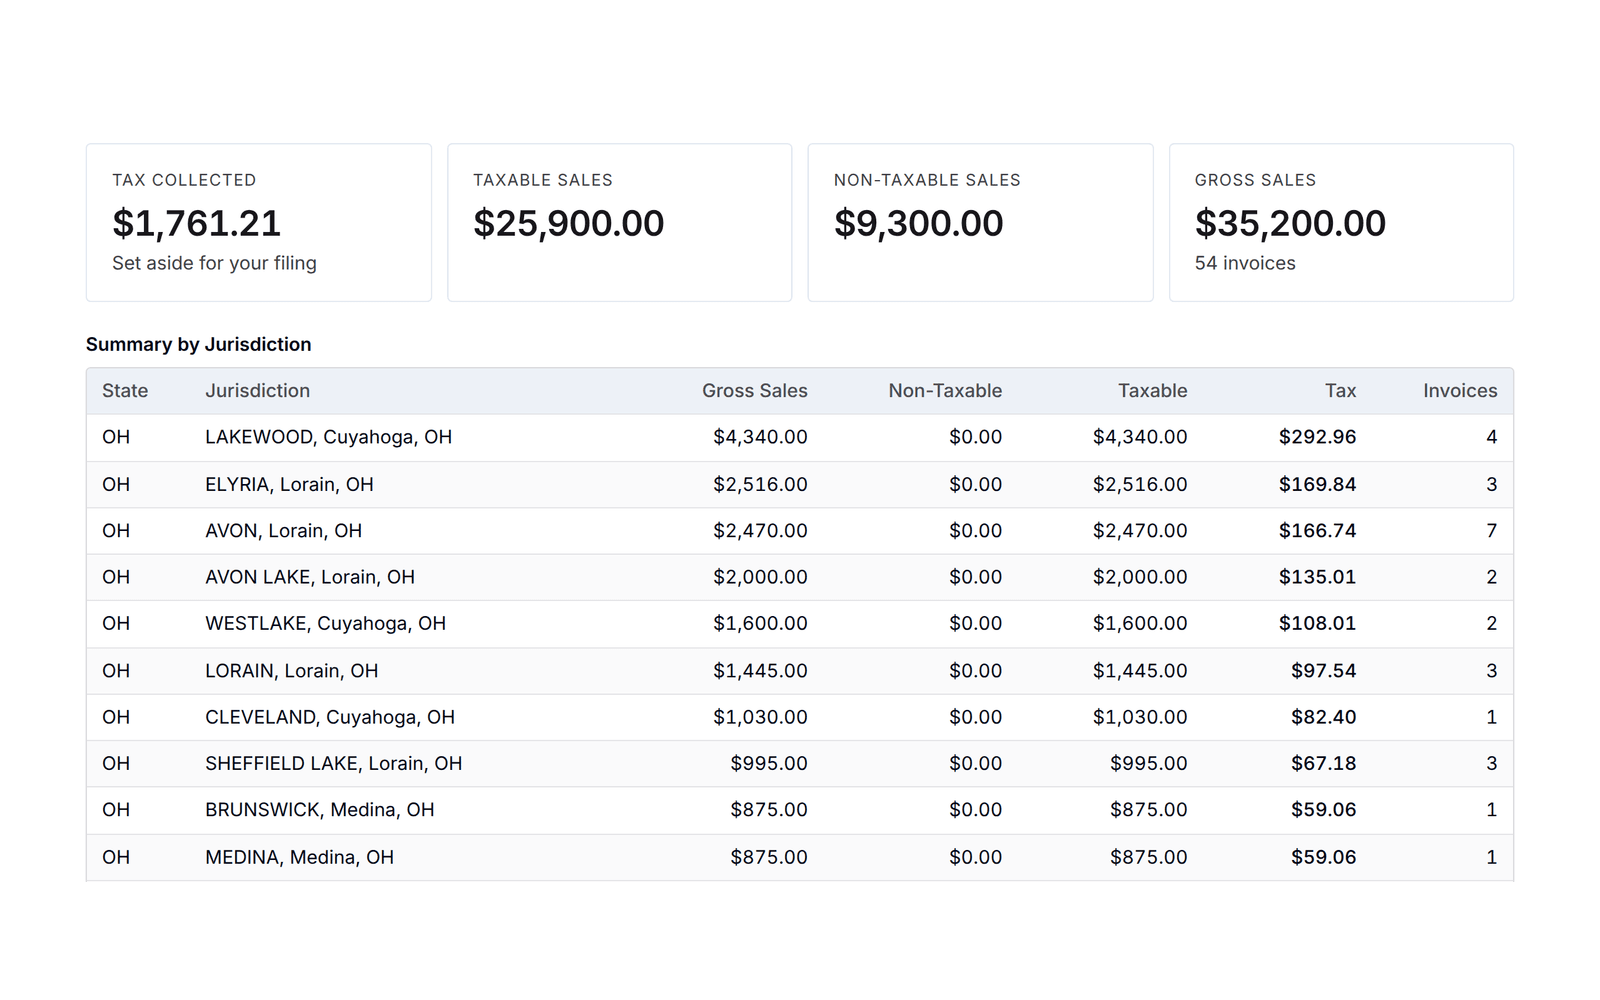Click the $4,340.00 gross sales cell
The width and height of the screenshot is (1600, 1000).
(x=760, y=437)
